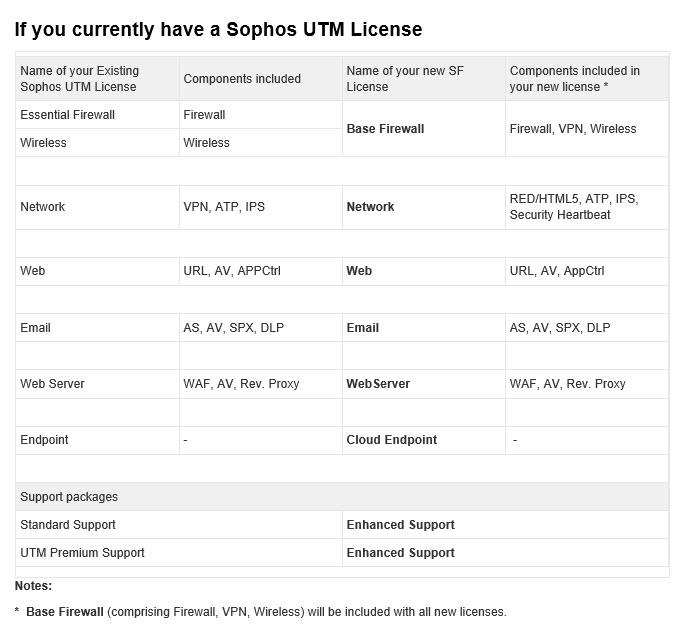Viewport: 685px width, 643px height.
Task: Select the 'URL, AV, APPCtrl' components cell
Action: (260, 271)
